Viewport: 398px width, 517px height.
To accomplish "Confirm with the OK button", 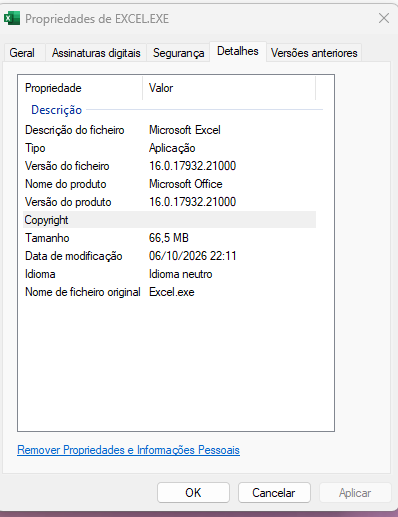I will coord(193,493).
